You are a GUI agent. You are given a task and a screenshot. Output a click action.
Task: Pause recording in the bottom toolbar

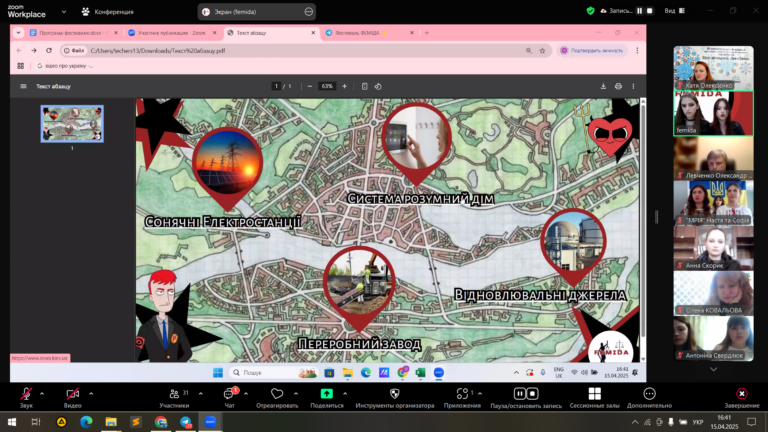tap(520, 394)
